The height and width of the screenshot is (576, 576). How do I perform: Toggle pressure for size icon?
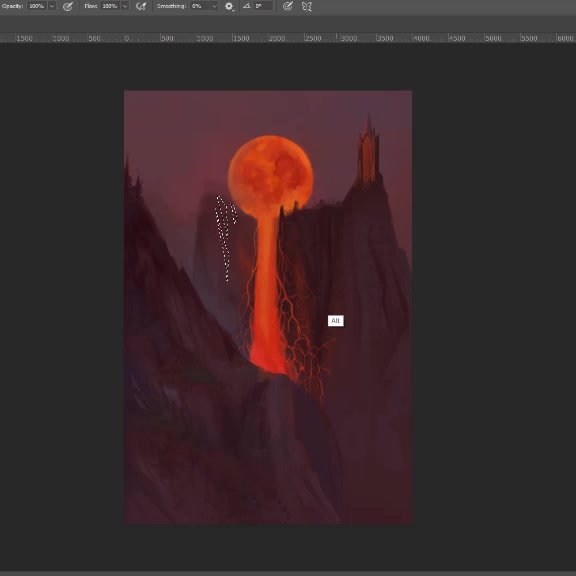[x=288, y=6]
